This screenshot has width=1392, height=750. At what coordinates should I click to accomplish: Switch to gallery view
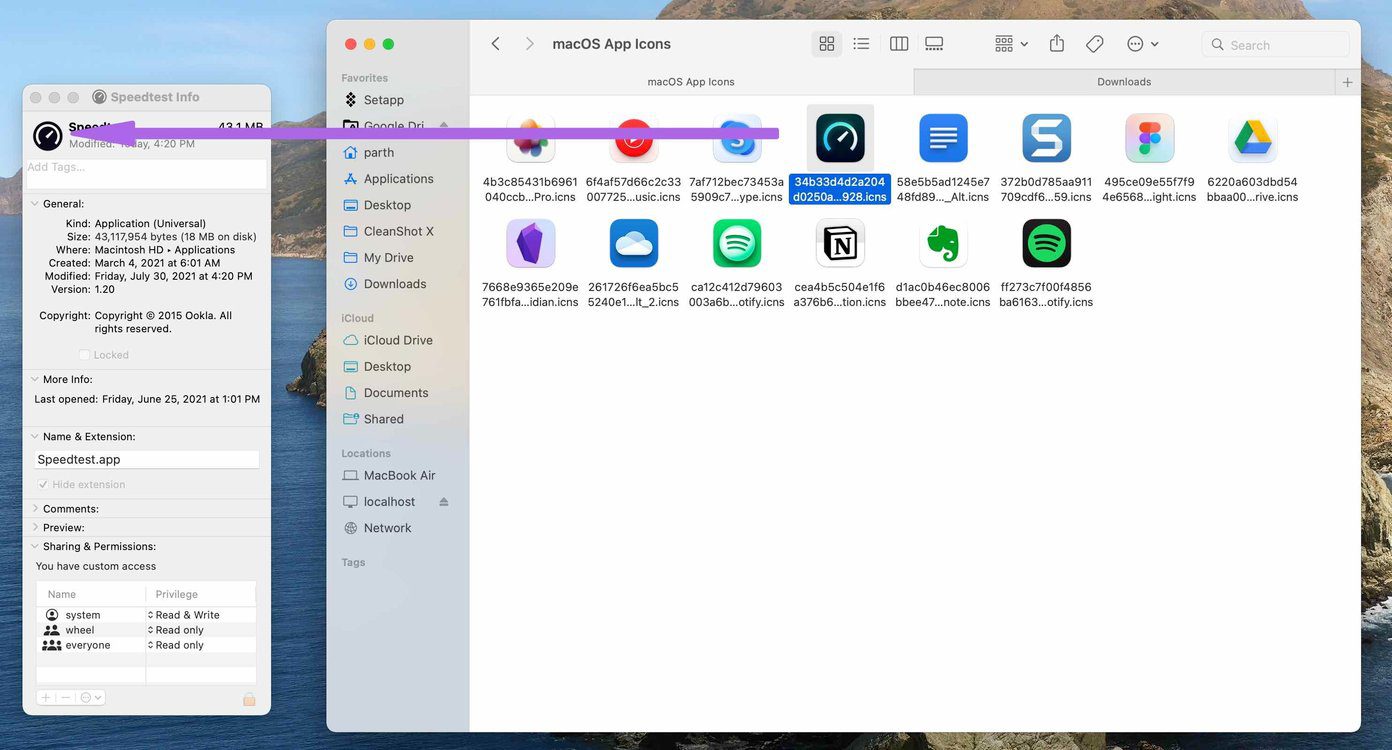coord(934,44)
